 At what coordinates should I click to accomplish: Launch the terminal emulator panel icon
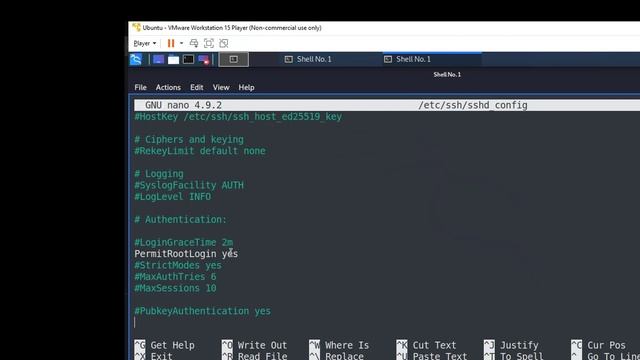[x=188, y=60]
